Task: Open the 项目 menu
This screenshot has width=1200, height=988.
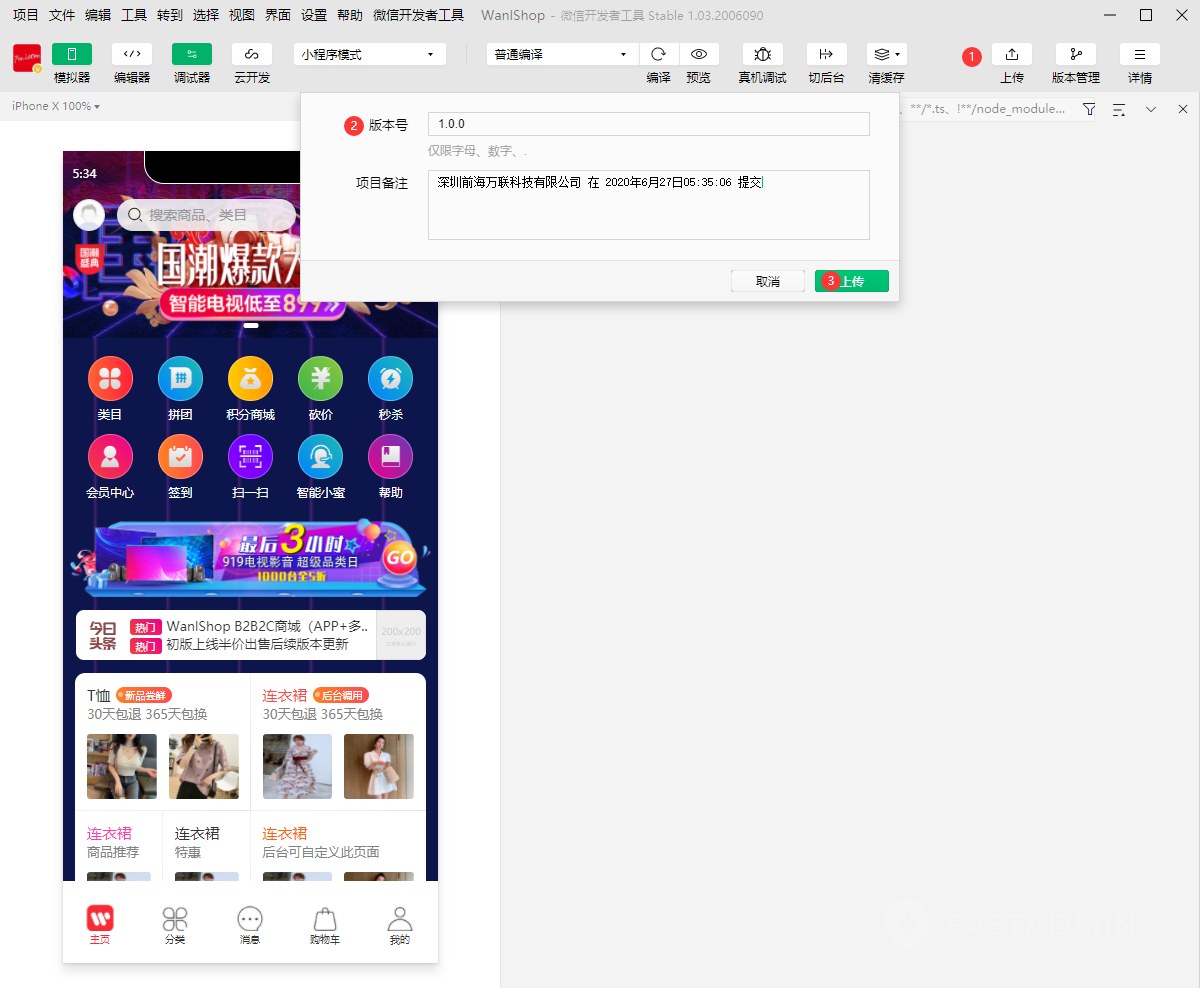Action: pos(26,15)
